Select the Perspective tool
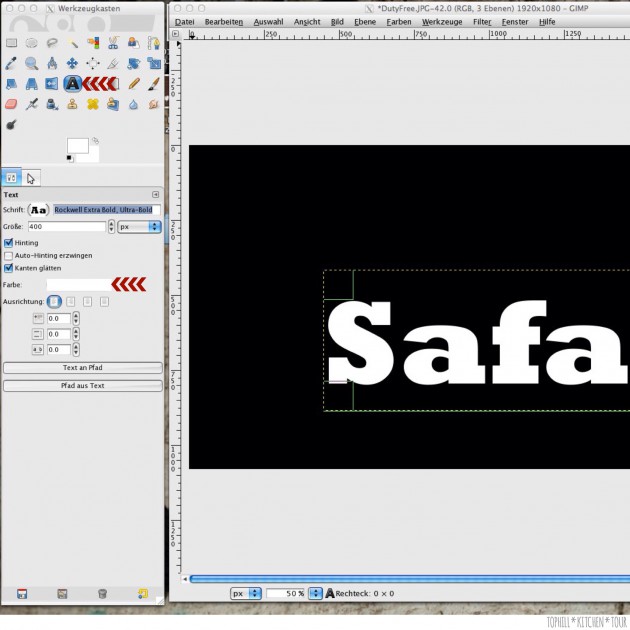The image size is (630, 630). (31, 84)
